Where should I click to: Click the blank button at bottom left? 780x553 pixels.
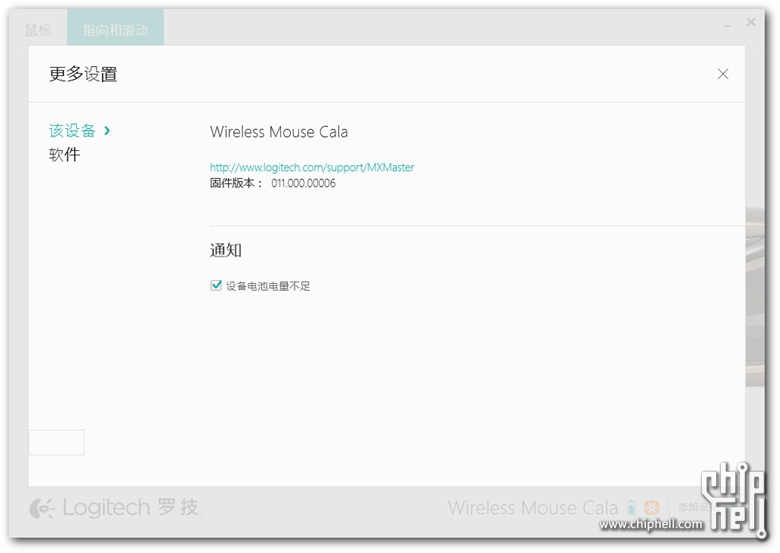[56, 442]
